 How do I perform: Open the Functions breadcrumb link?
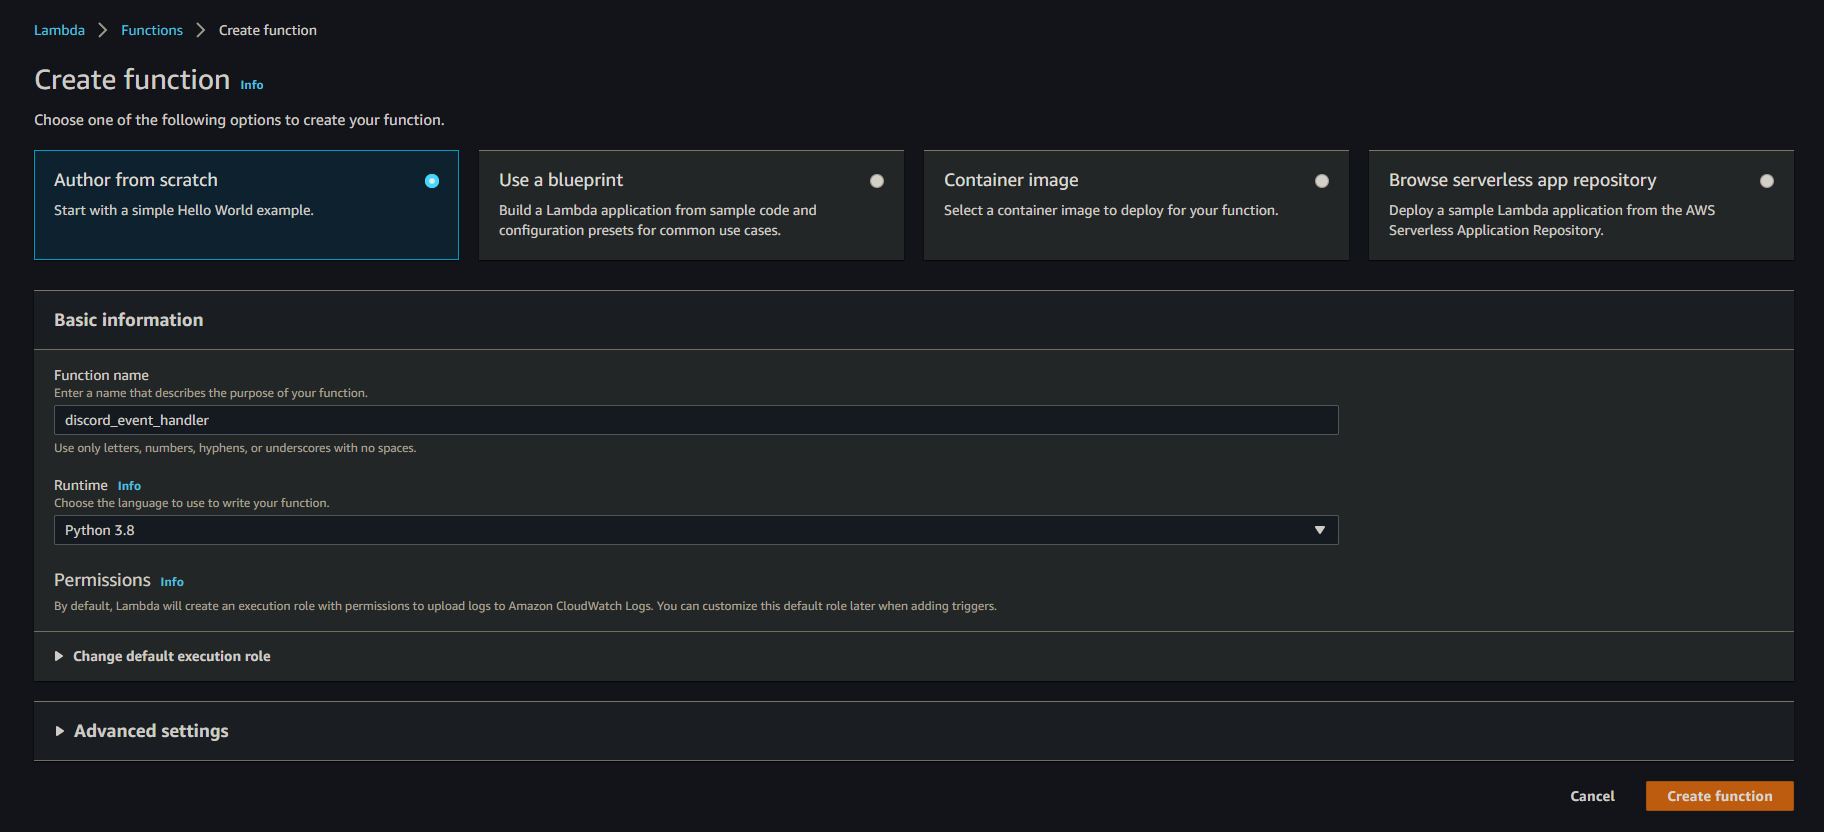click(x=152, y=30)
